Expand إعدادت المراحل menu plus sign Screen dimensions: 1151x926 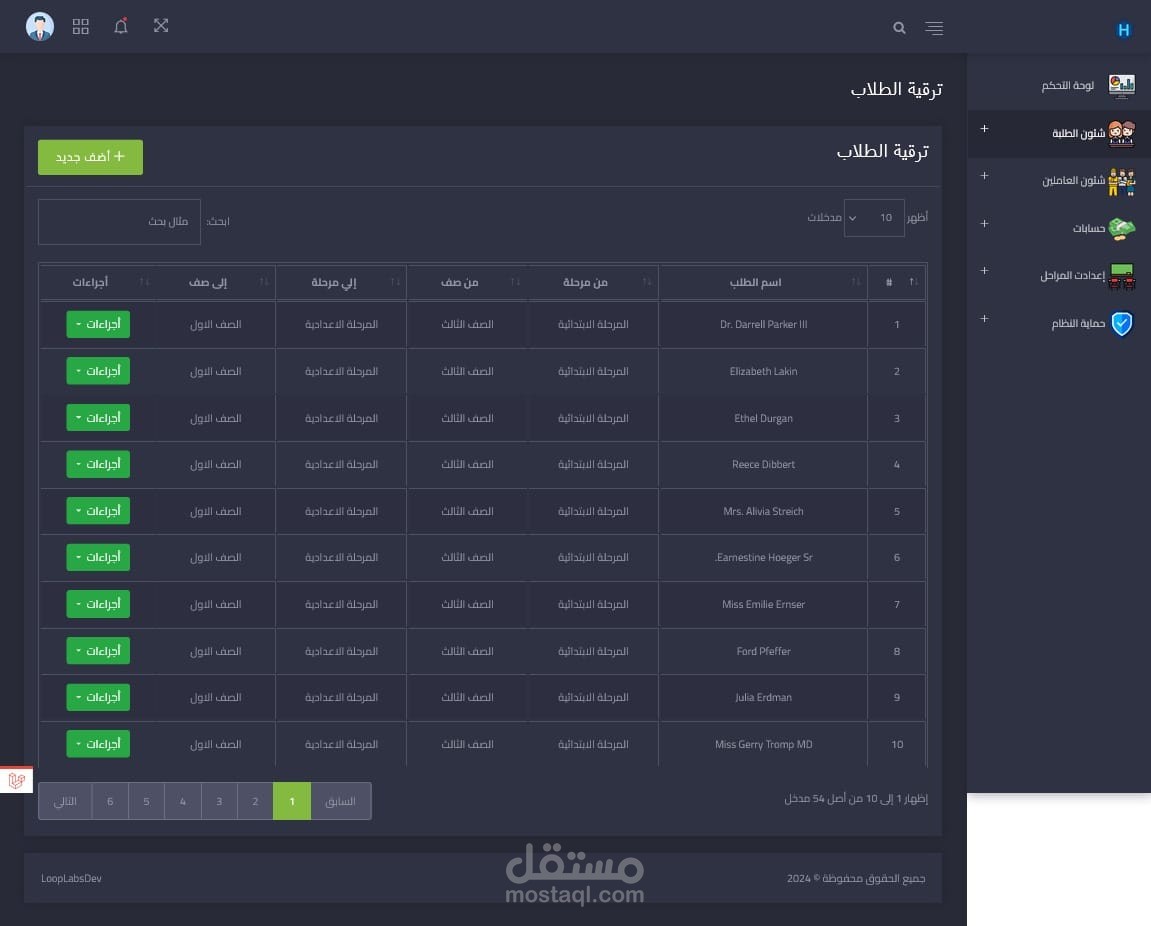(984, 270)
